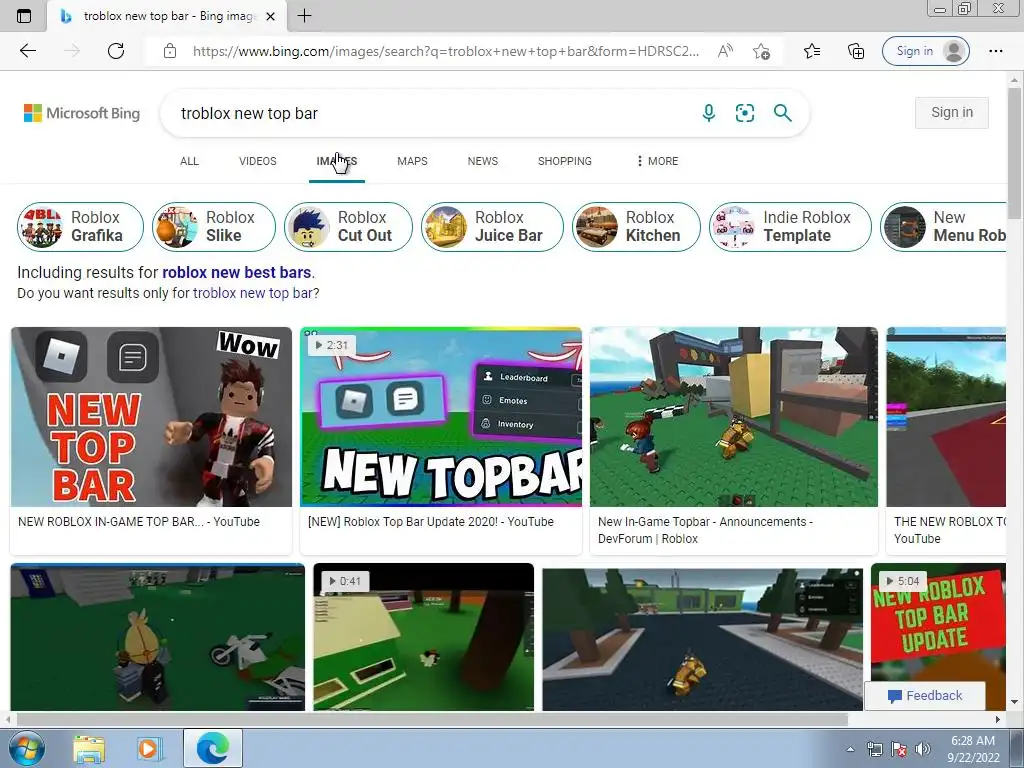
Task: Expand the MORE search categories menu
Action: (x=657, y=161)
